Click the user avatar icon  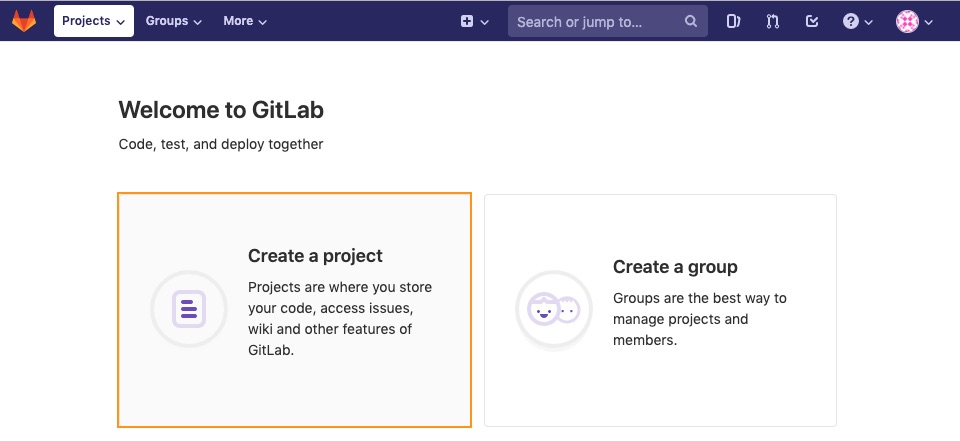(907, 21)
